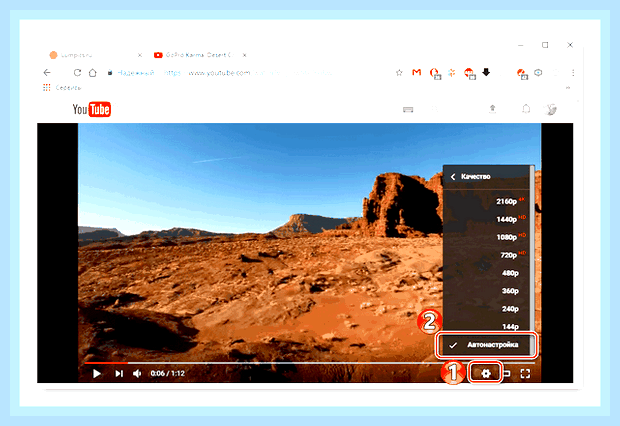Reload the page
The width and height of the screenshot is (620, 426).
tap(78, 72)
